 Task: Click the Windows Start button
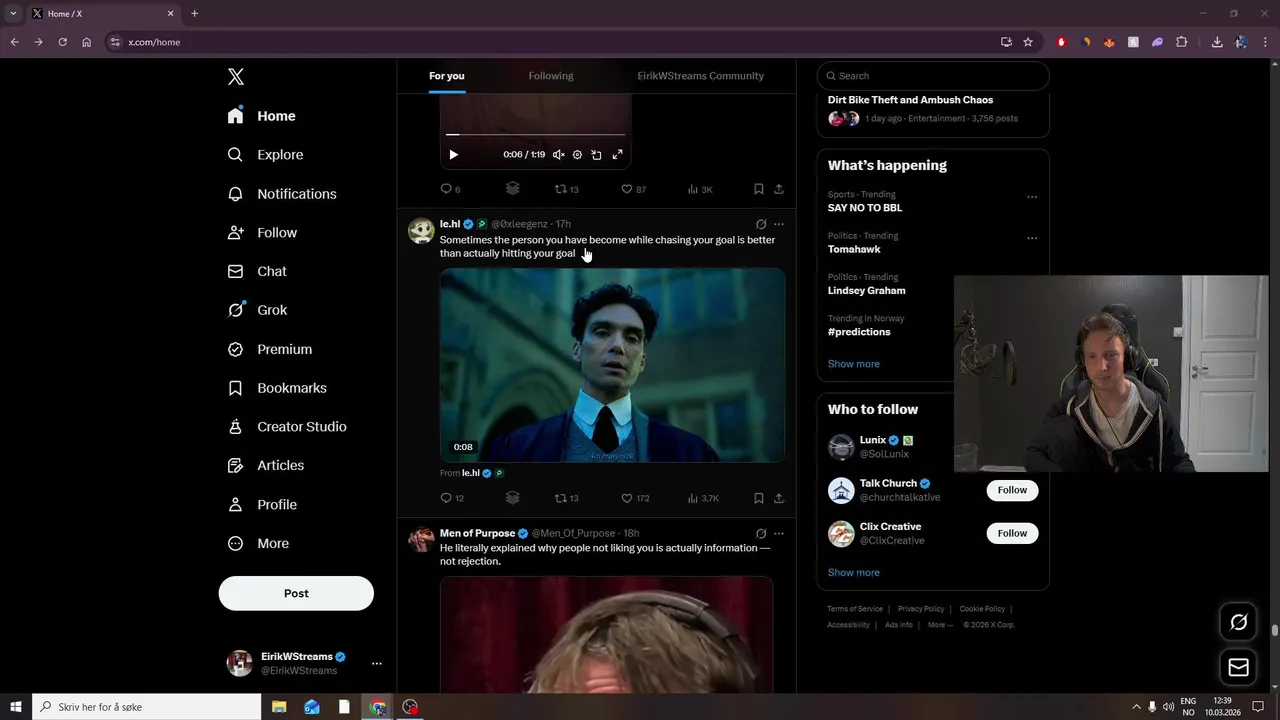click(16, 707)
